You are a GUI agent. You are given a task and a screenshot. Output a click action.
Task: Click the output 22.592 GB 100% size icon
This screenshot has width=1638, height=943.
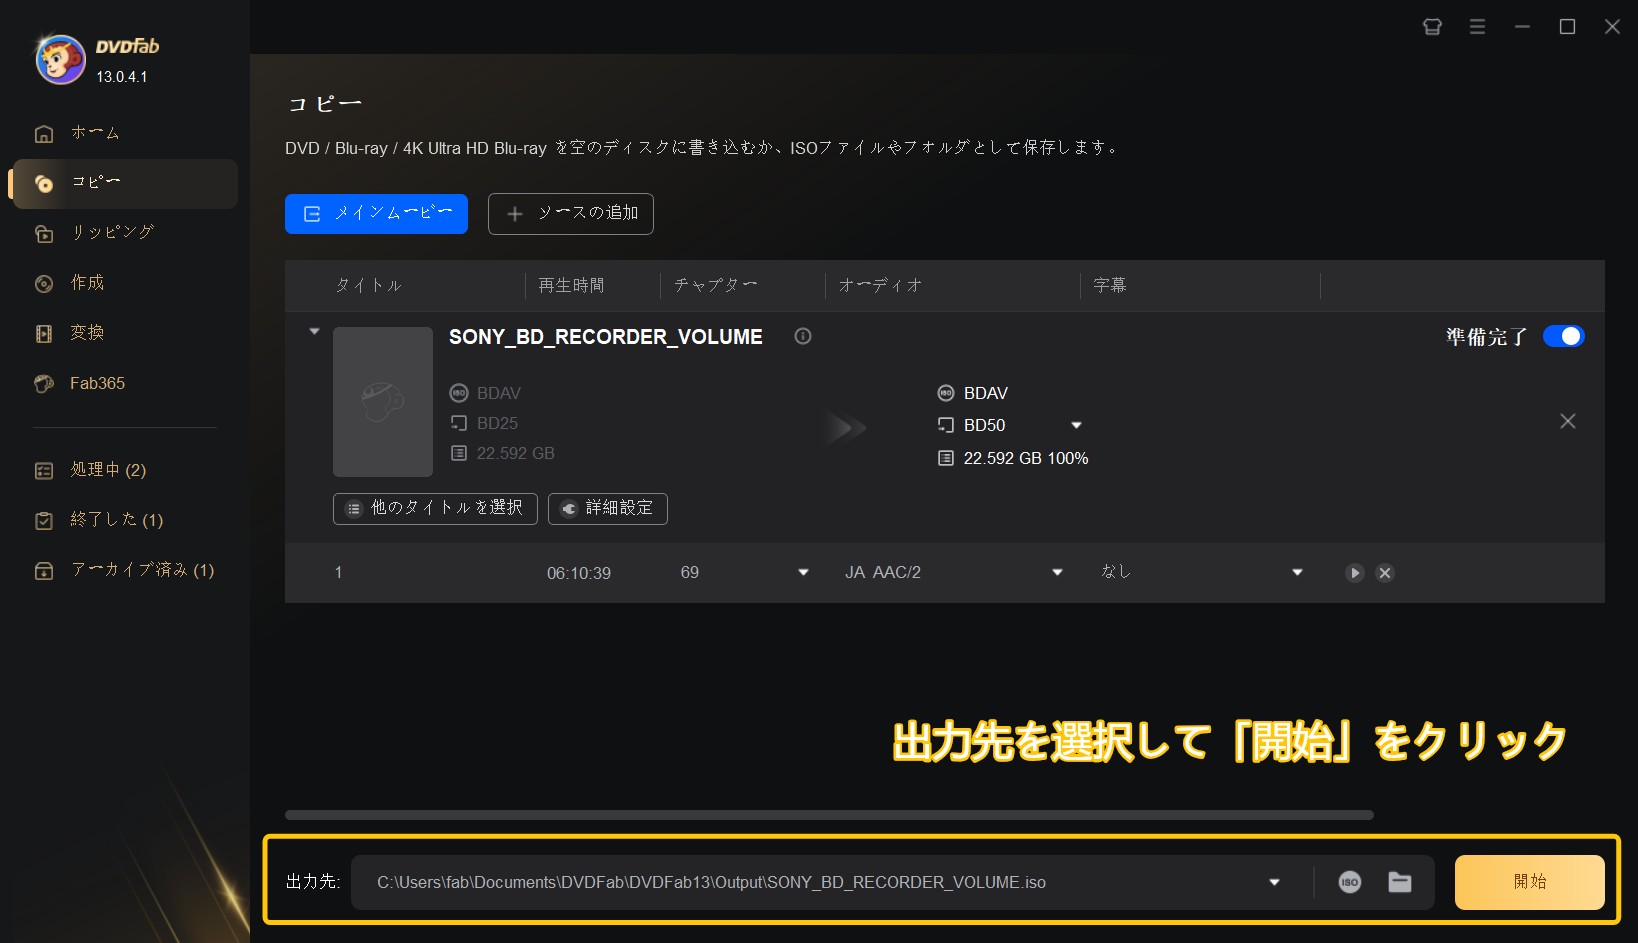945,458
